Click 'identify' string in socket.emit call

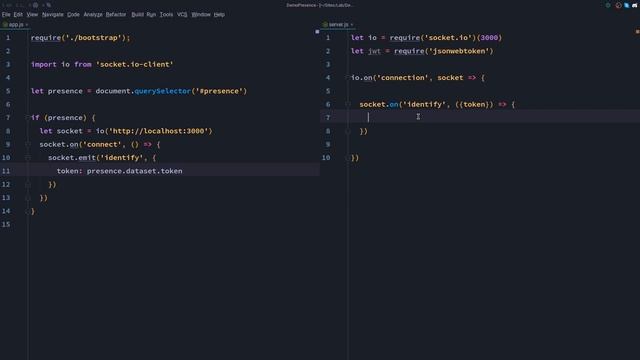(x=122, y=158)
